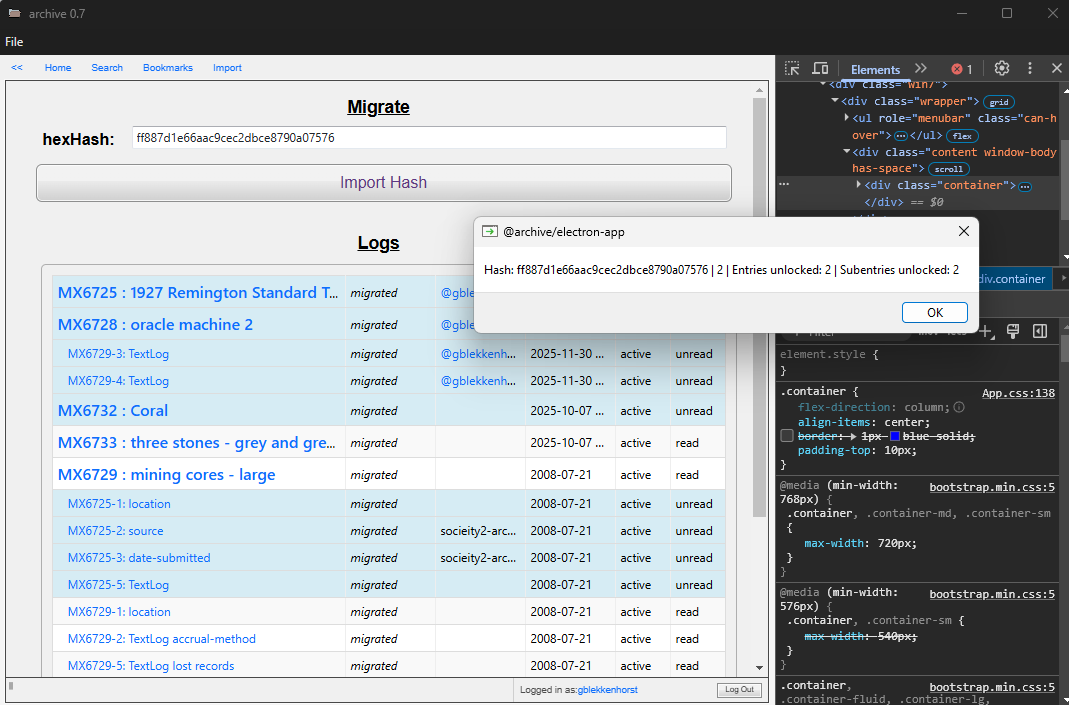Image resolution: width=1069 pixels, height=705 pixels.
Task: Toggle the device emulation toolbar
Action: coord(820,68)
